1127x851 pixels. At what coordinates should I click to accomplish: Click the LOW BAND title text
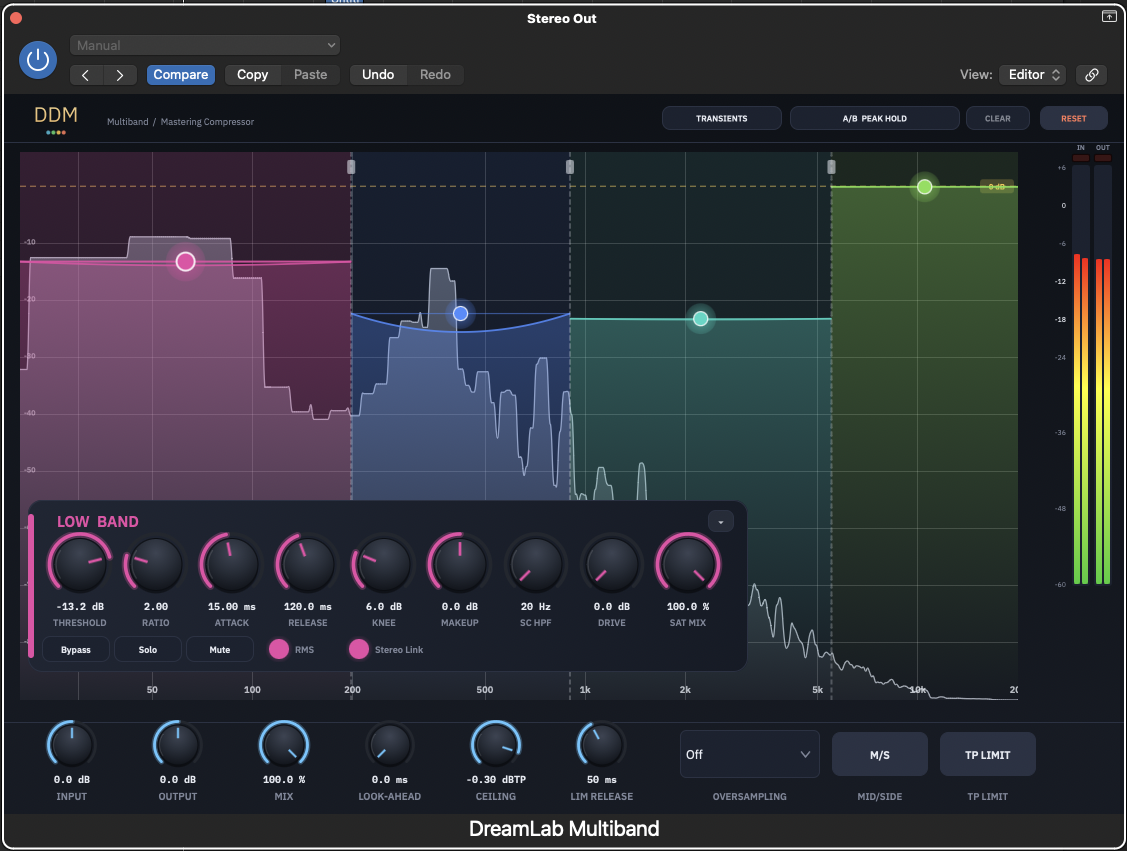coord(98,522)
